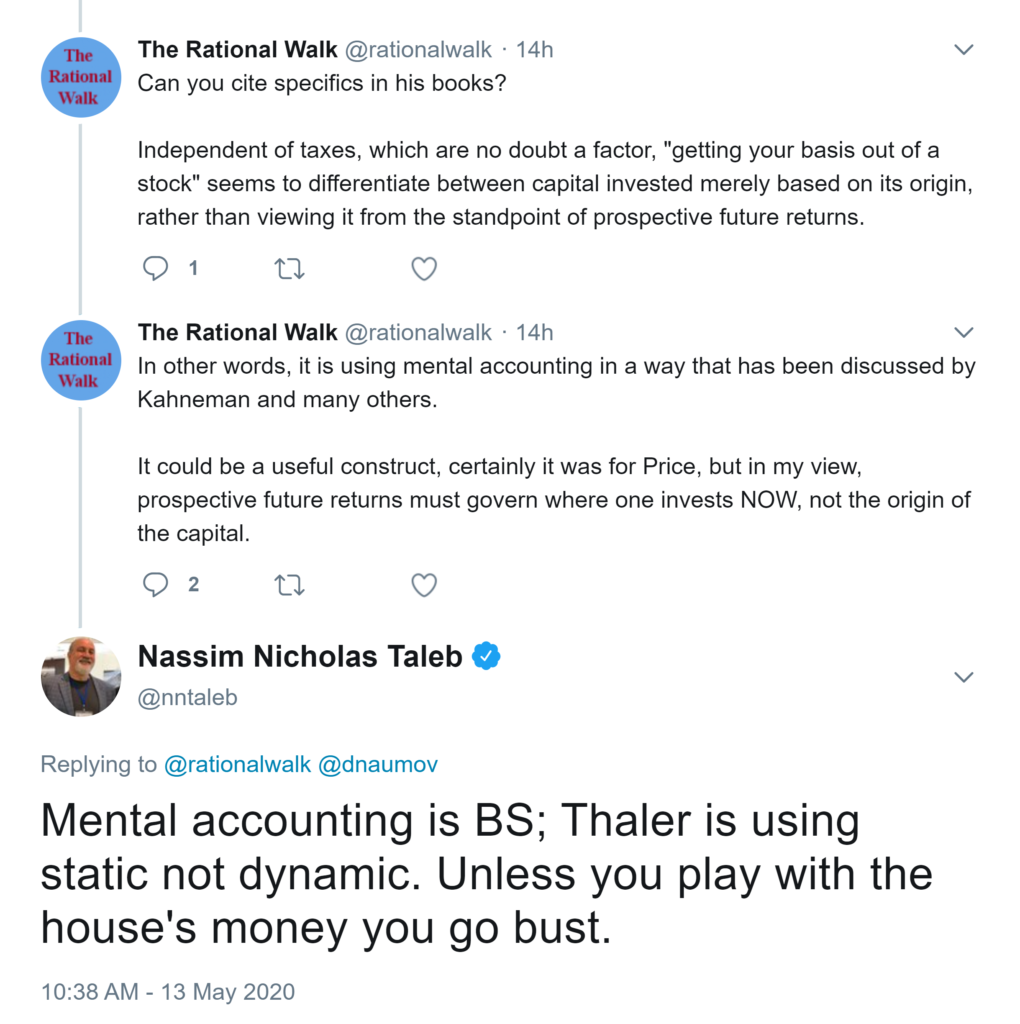The height and width of the screenshot is (1024, 1020).
Task: Open the 10:38 AM - 13 May 2020 timestamp
Action: pos(167,992)
